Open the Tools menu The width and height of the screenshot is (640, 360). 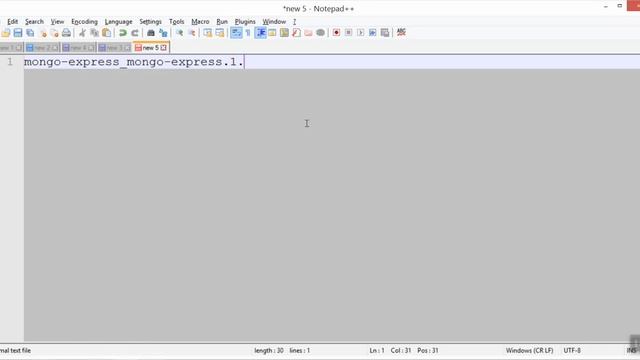pos(176,22)
